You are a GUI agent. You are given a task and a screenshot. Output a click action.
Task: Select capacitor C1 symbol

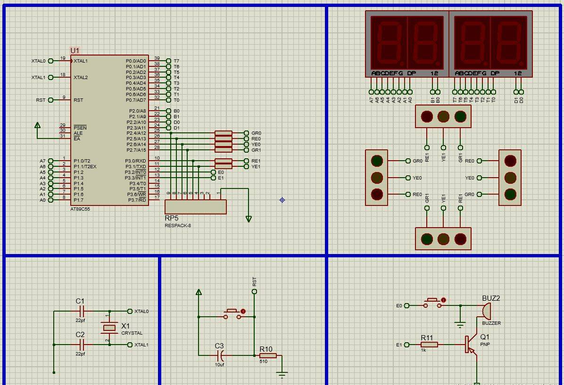(82, 311)
